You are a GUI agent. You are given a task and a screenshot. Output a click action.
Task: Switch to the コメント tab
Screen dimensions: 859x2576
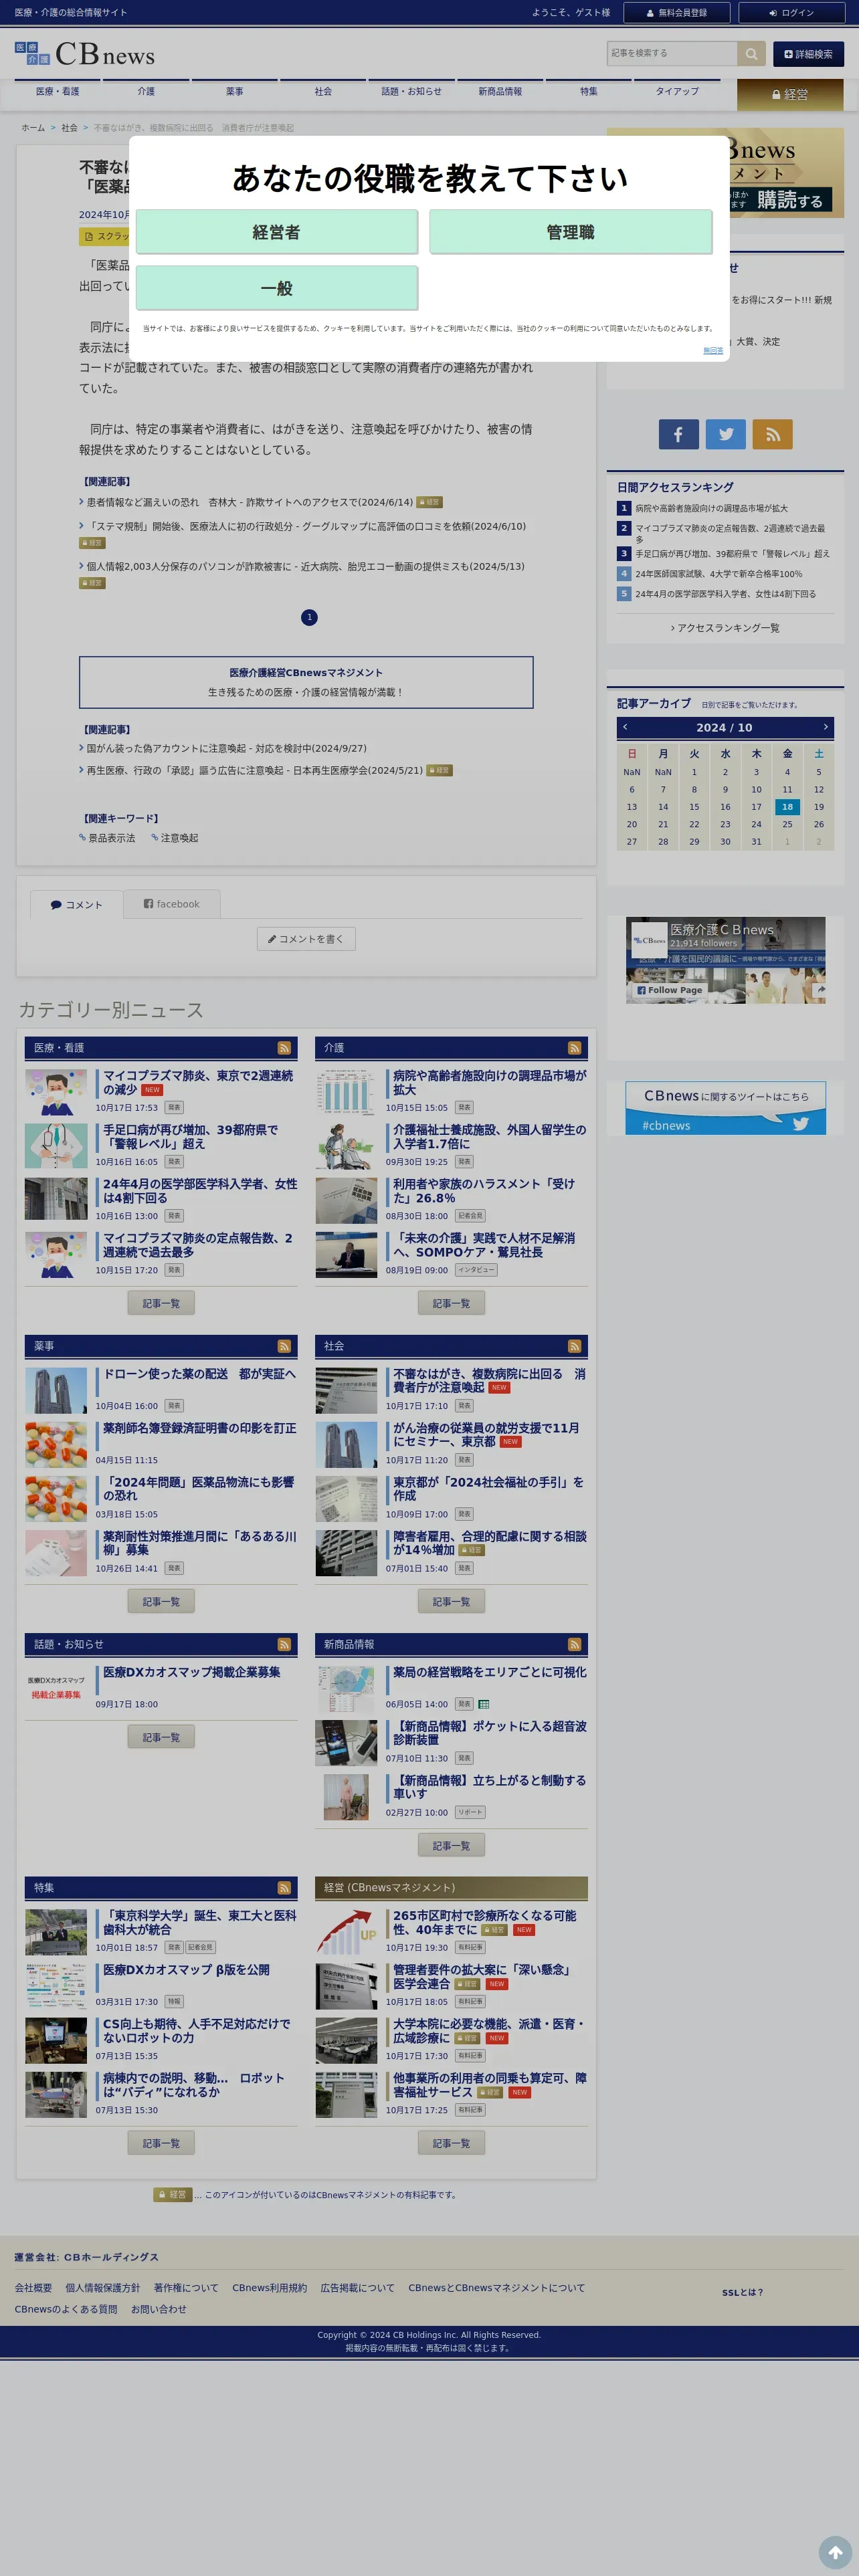76,904
